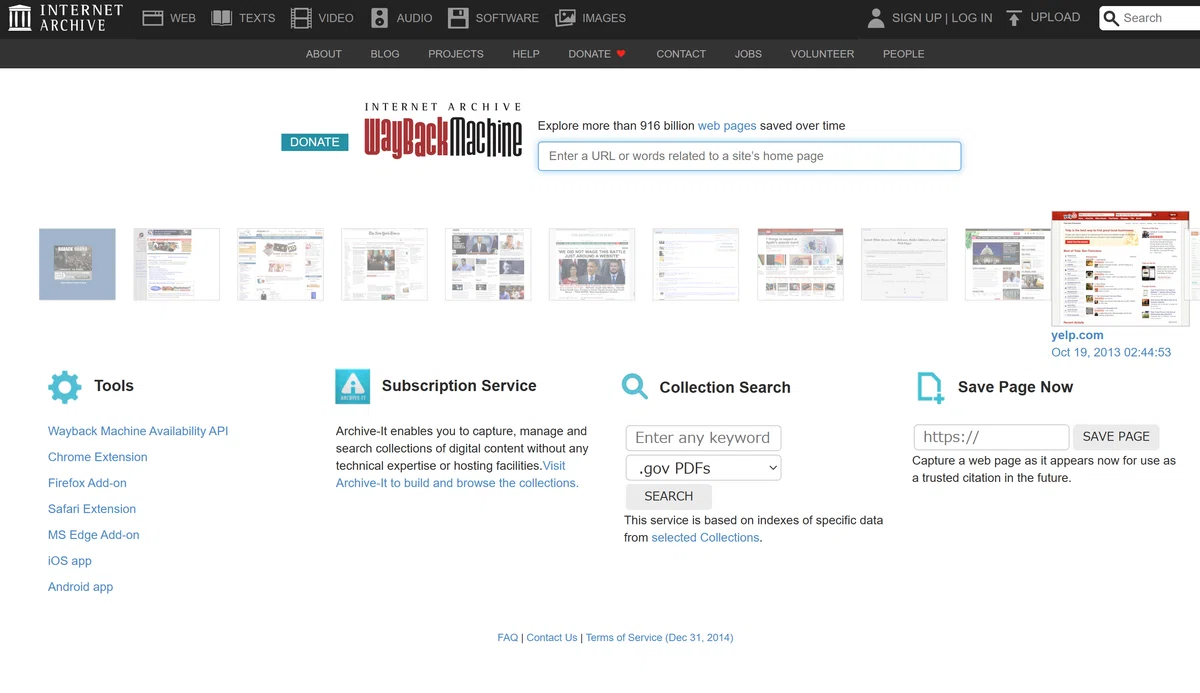The image size is (1200, 693).
Task: Focus the Wayback URL search field
Action: tap(749, 156)
